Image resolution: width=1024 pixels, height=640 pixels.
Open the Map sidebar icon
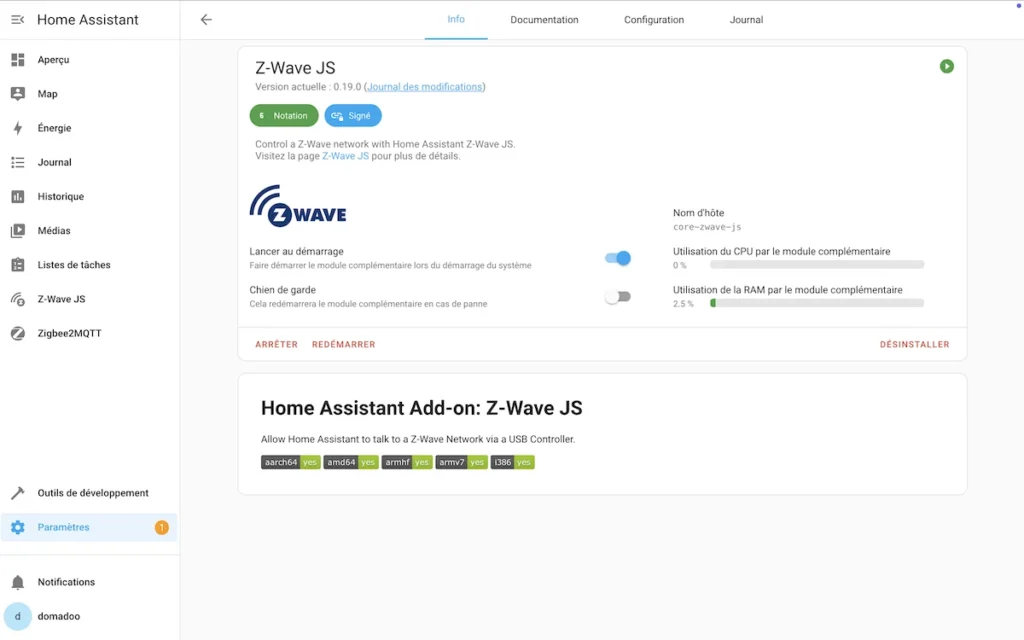[x=18, y=93]
